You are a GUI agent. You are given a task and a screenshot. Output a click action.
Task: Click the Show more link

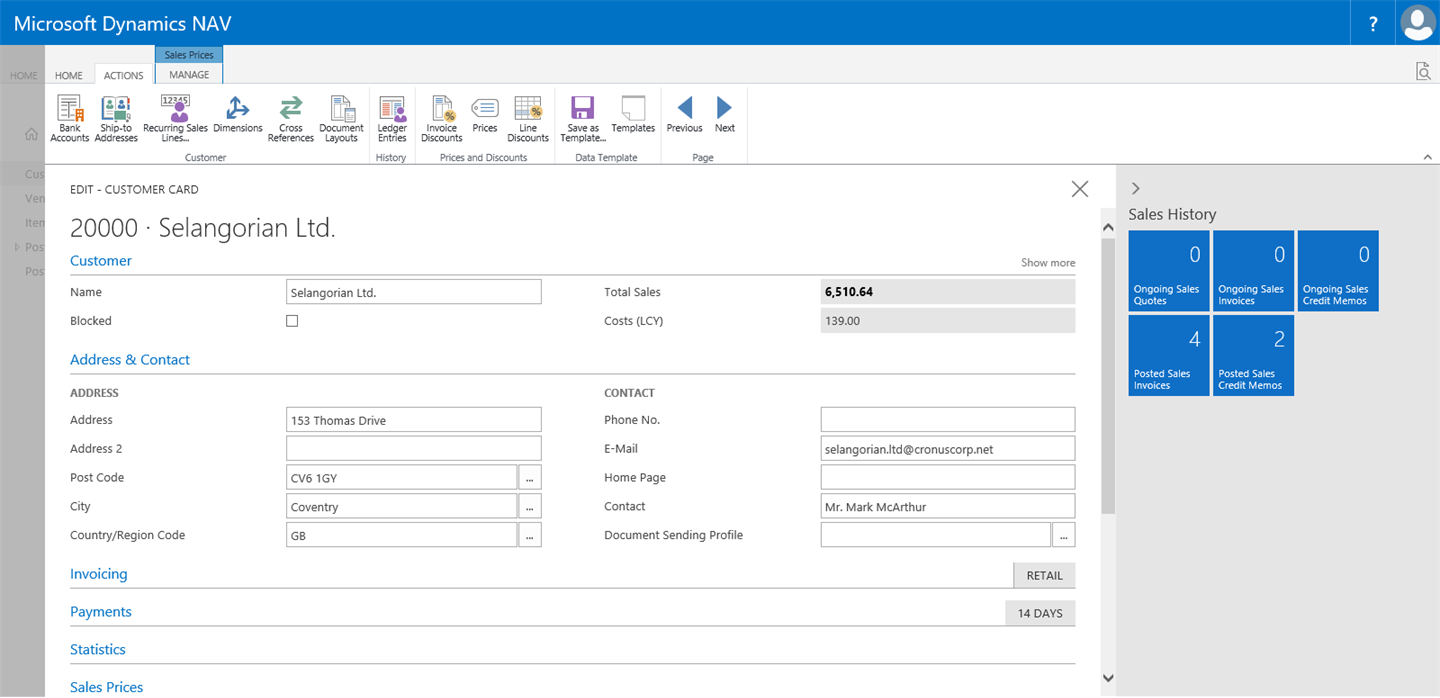[x=1047, y=263]
